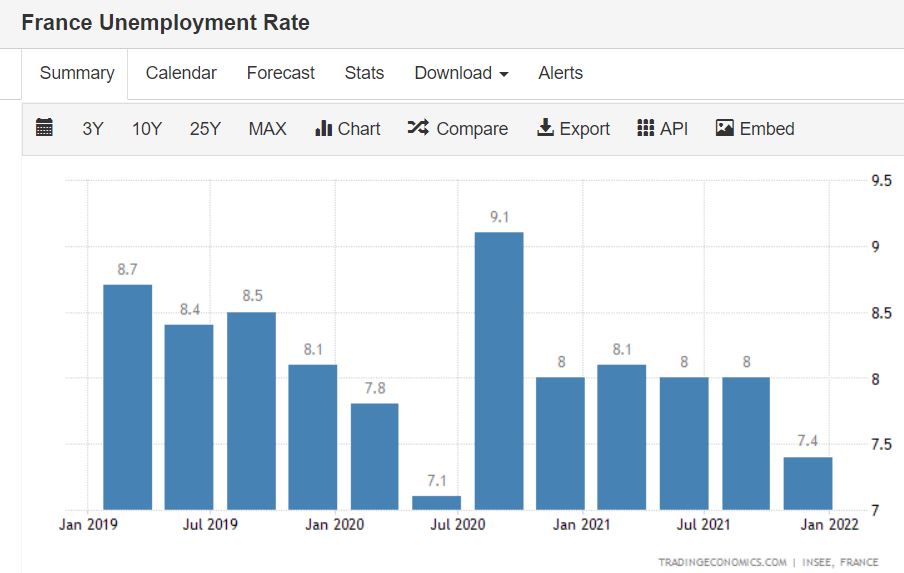Select the 3Y time range

pyautogui.click(x=93, y=129)
